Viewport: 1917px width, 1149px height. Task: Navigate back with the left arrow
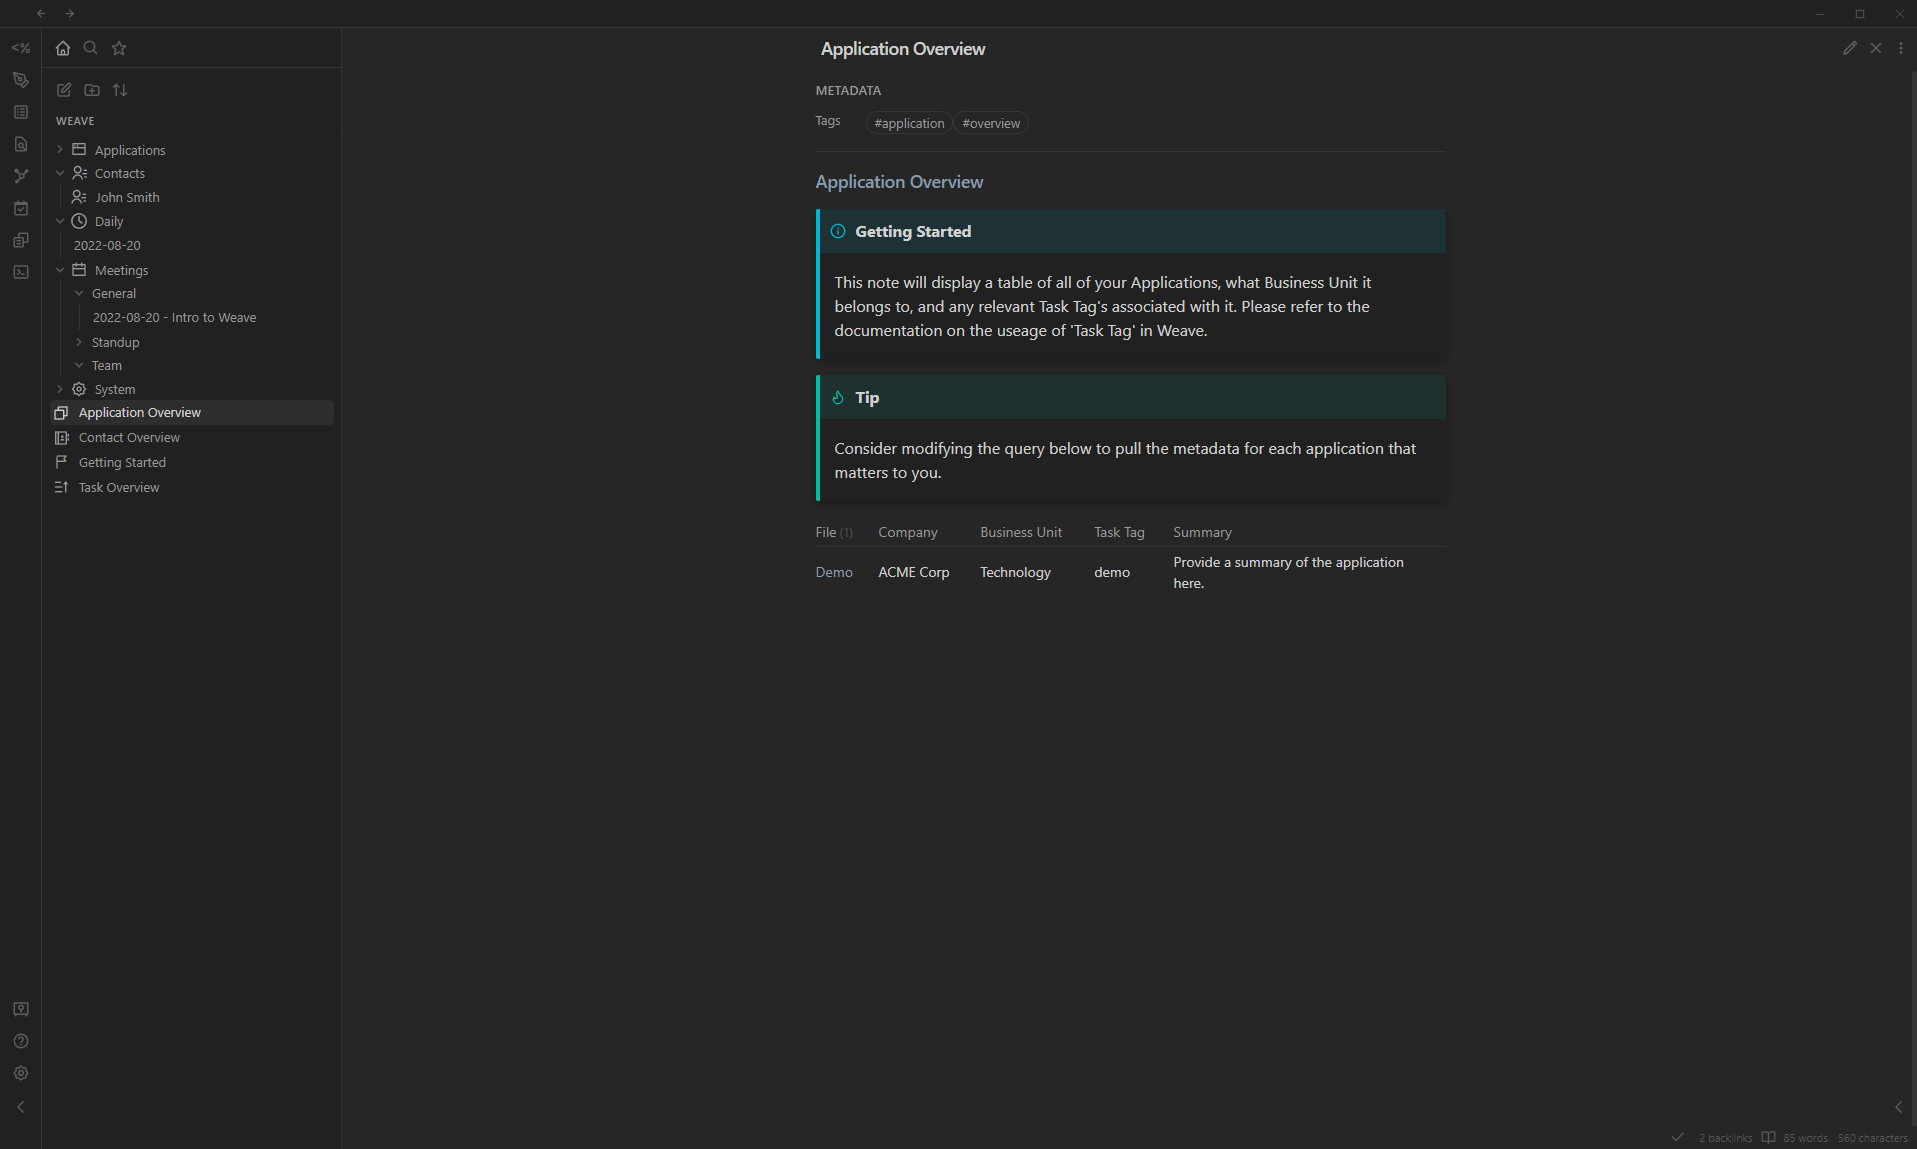point(41,13)
